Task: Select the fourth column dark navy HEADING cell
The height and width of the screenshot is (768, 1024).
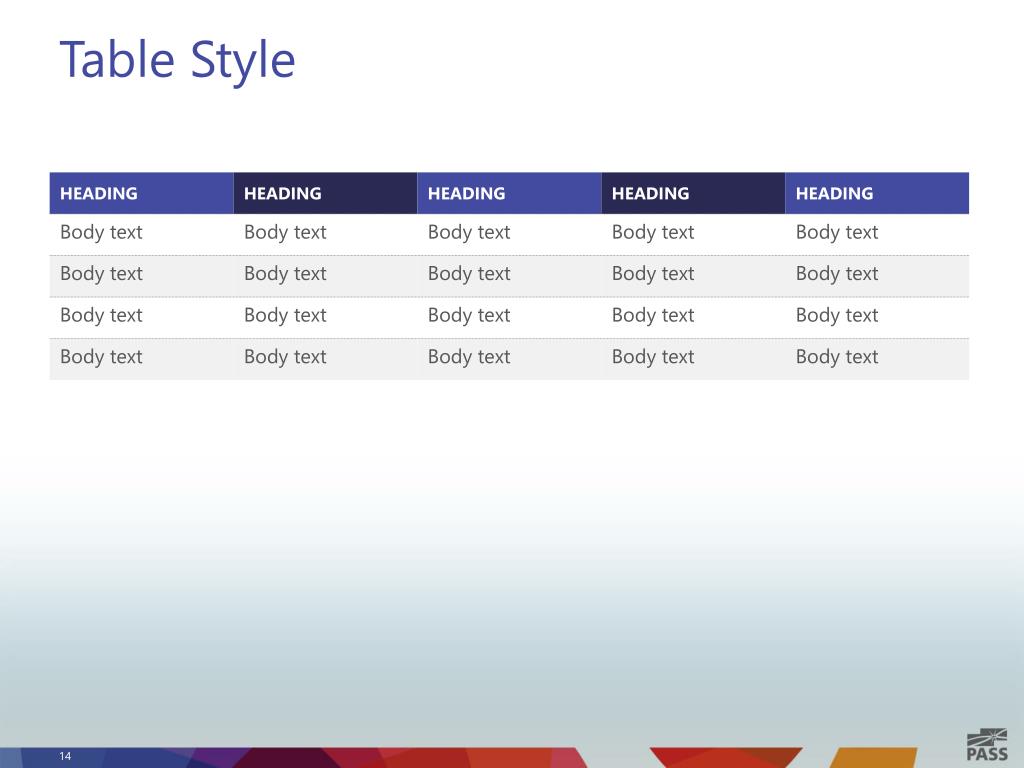Action: pos(693,193)
